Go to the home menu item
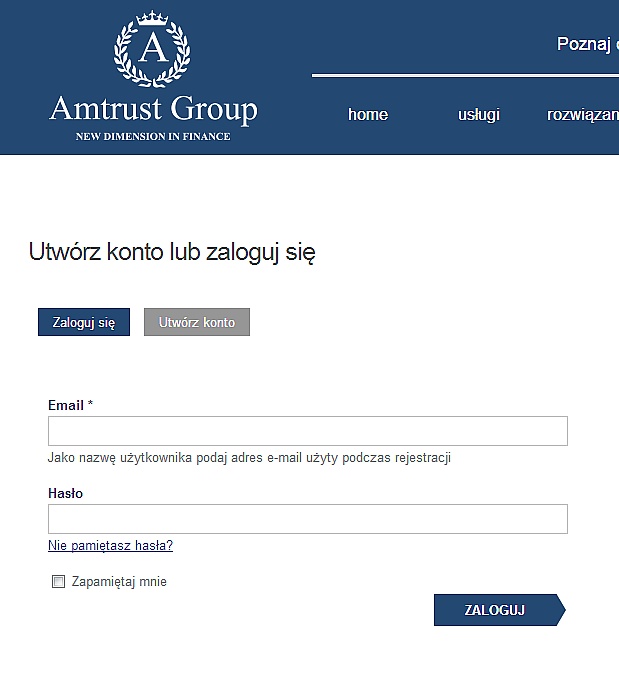Viewport: 619px width, 681px height. click(x=368, y=115)
